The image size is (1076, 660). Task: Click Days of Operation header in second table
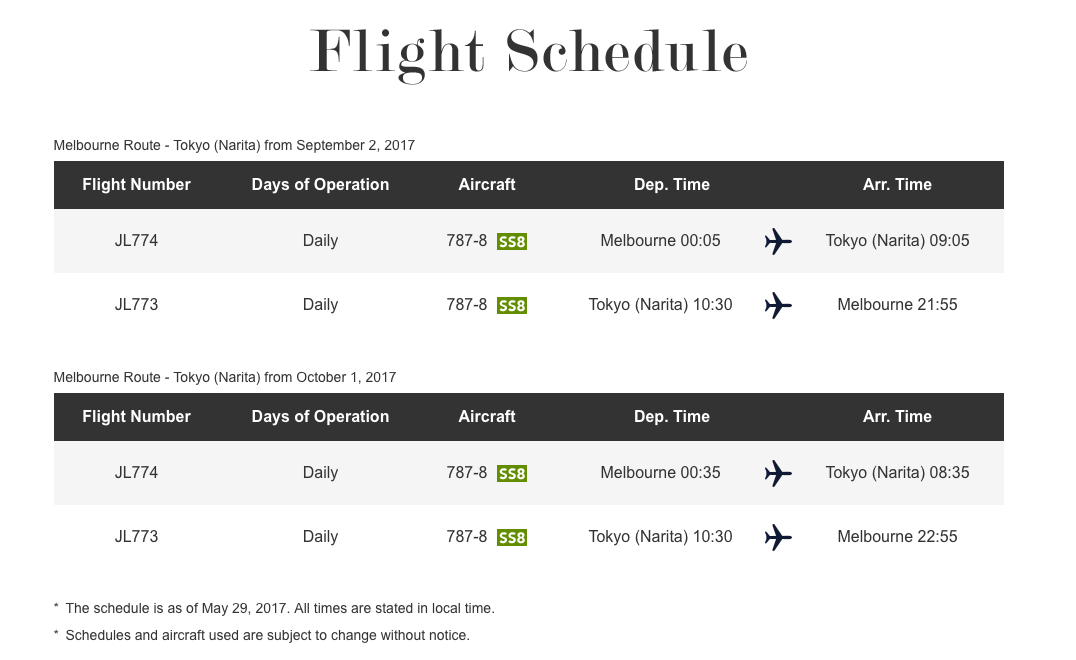[x=320, y=416]
